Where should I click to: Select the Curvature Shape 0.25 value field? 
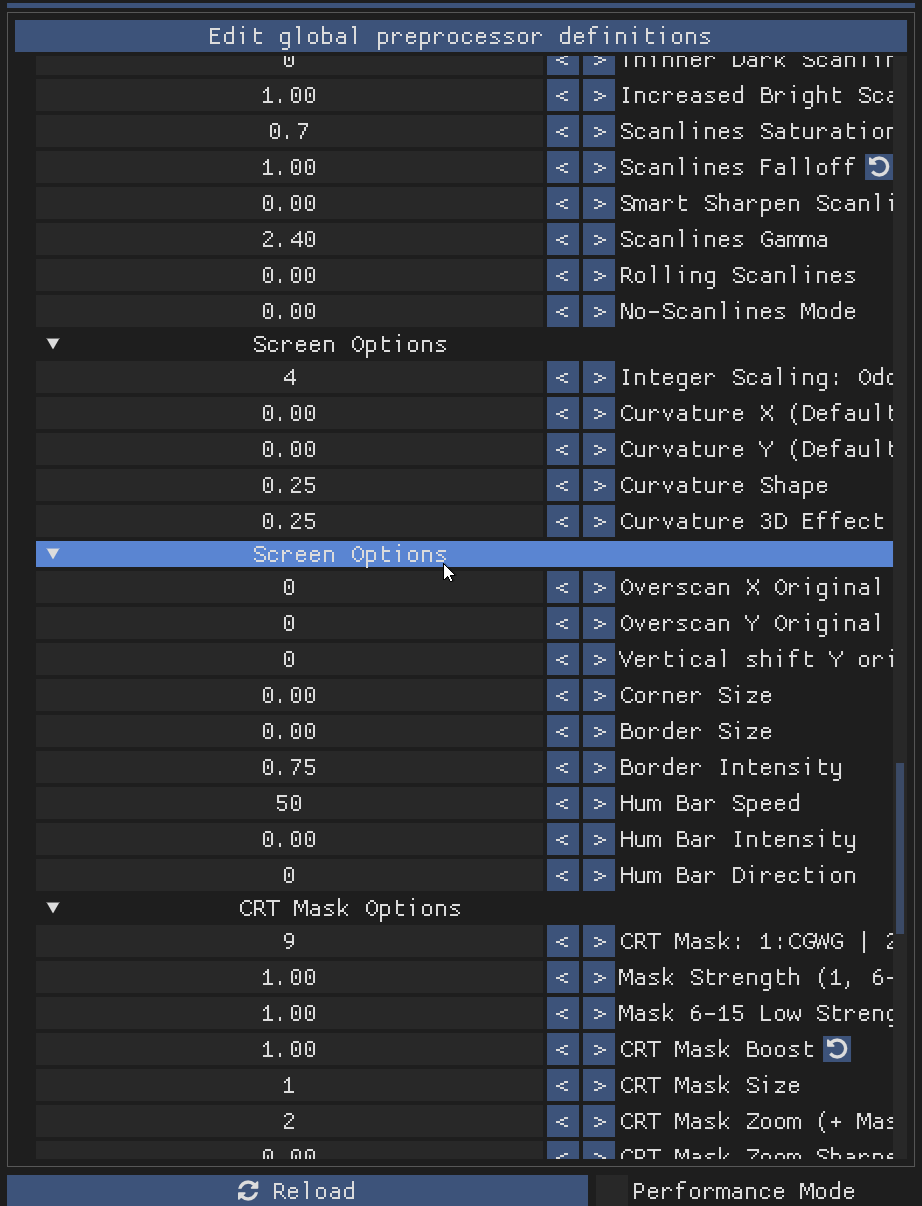pos(289,485)
